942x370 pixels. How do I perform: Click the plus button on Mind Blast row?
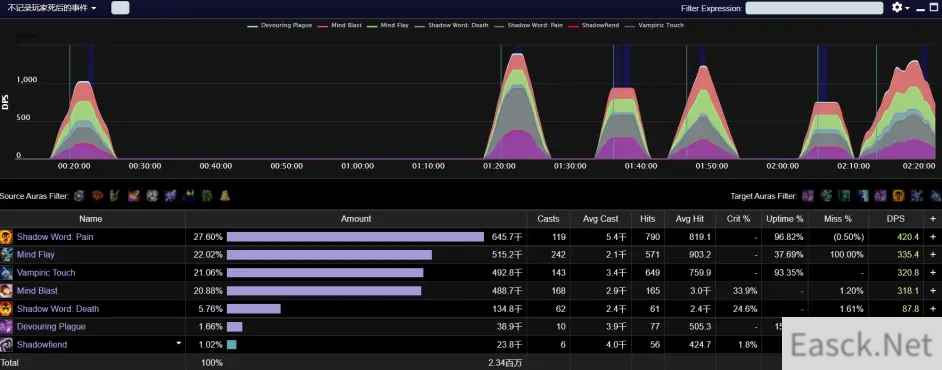point(933,291)
